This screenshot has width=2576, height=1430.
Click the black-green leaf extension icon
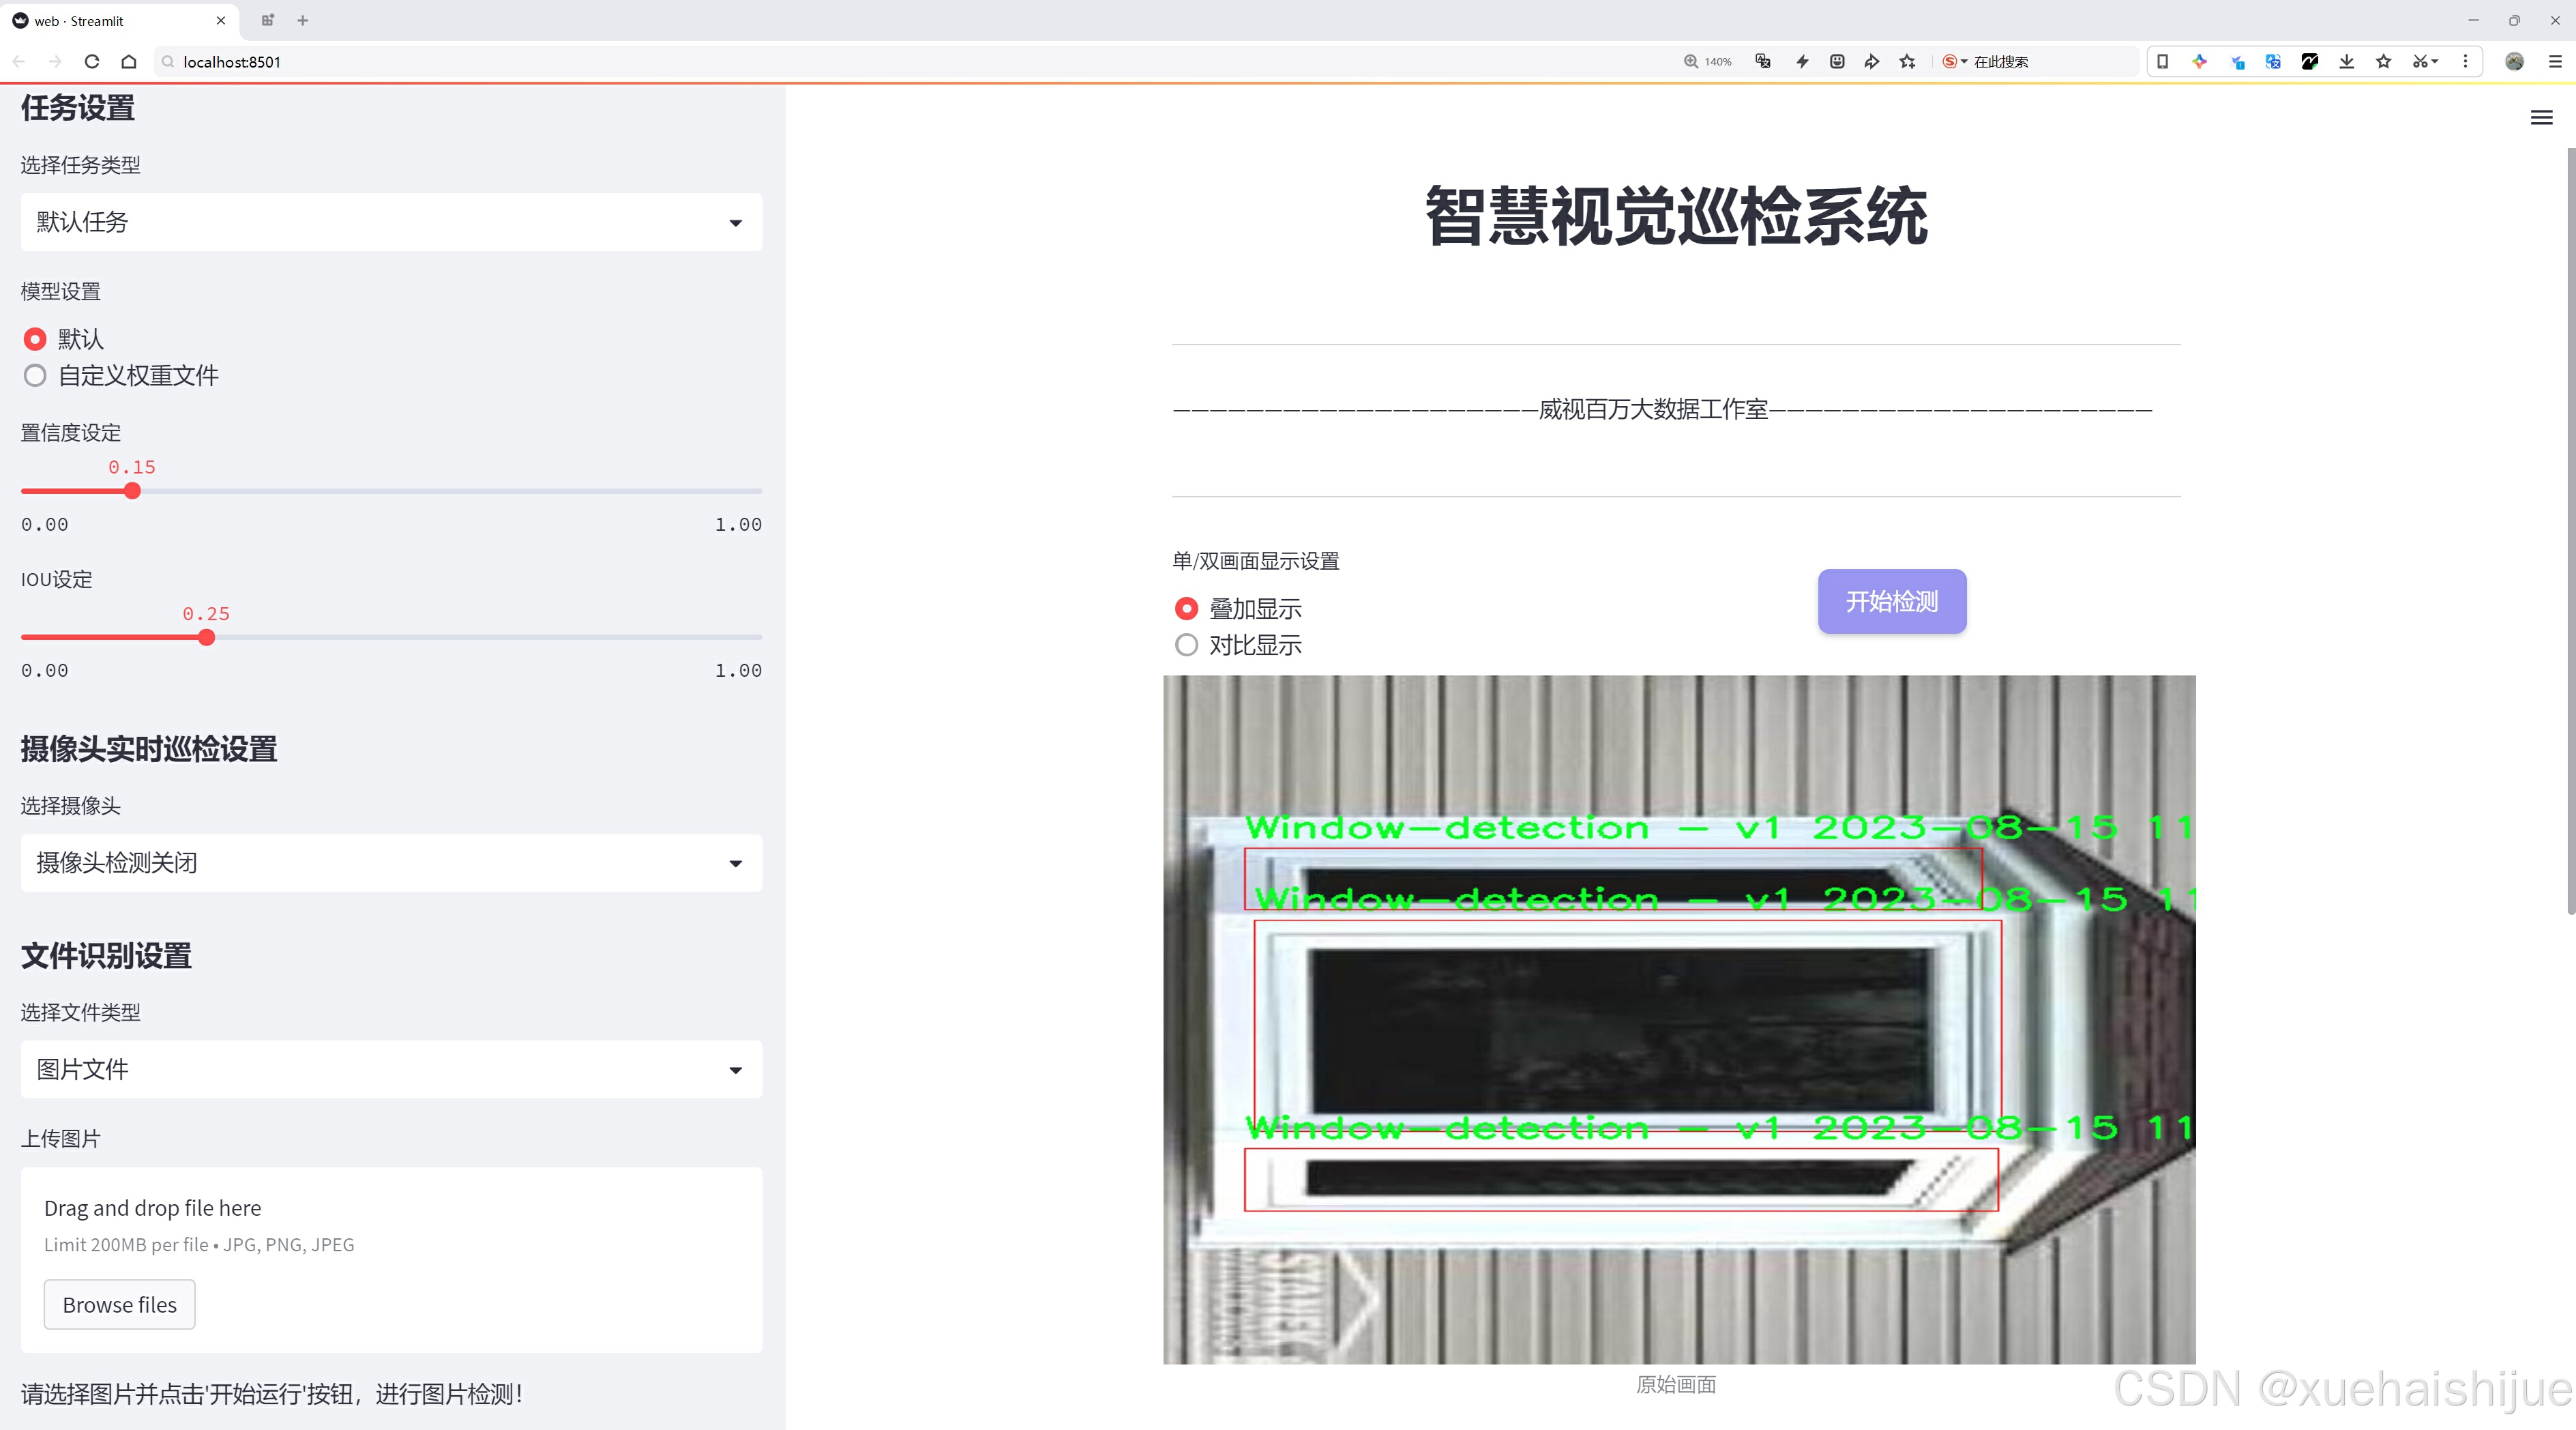(2310, 61)
